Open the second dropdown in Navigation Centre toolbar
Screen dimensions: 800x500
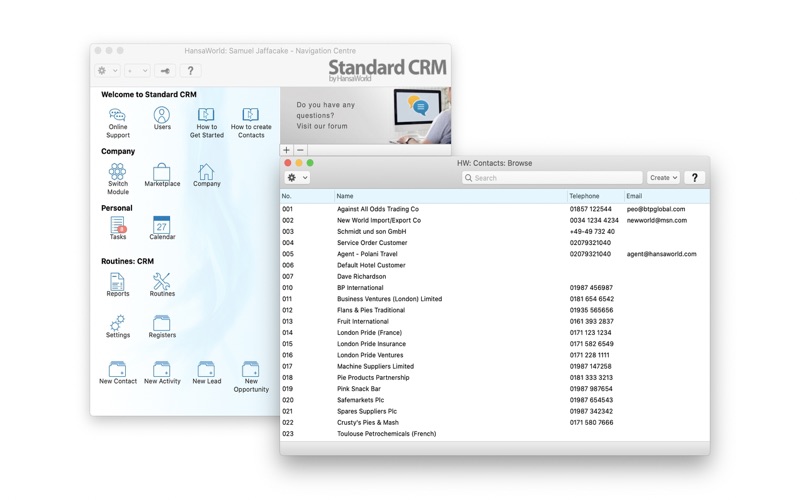(137, 70)
